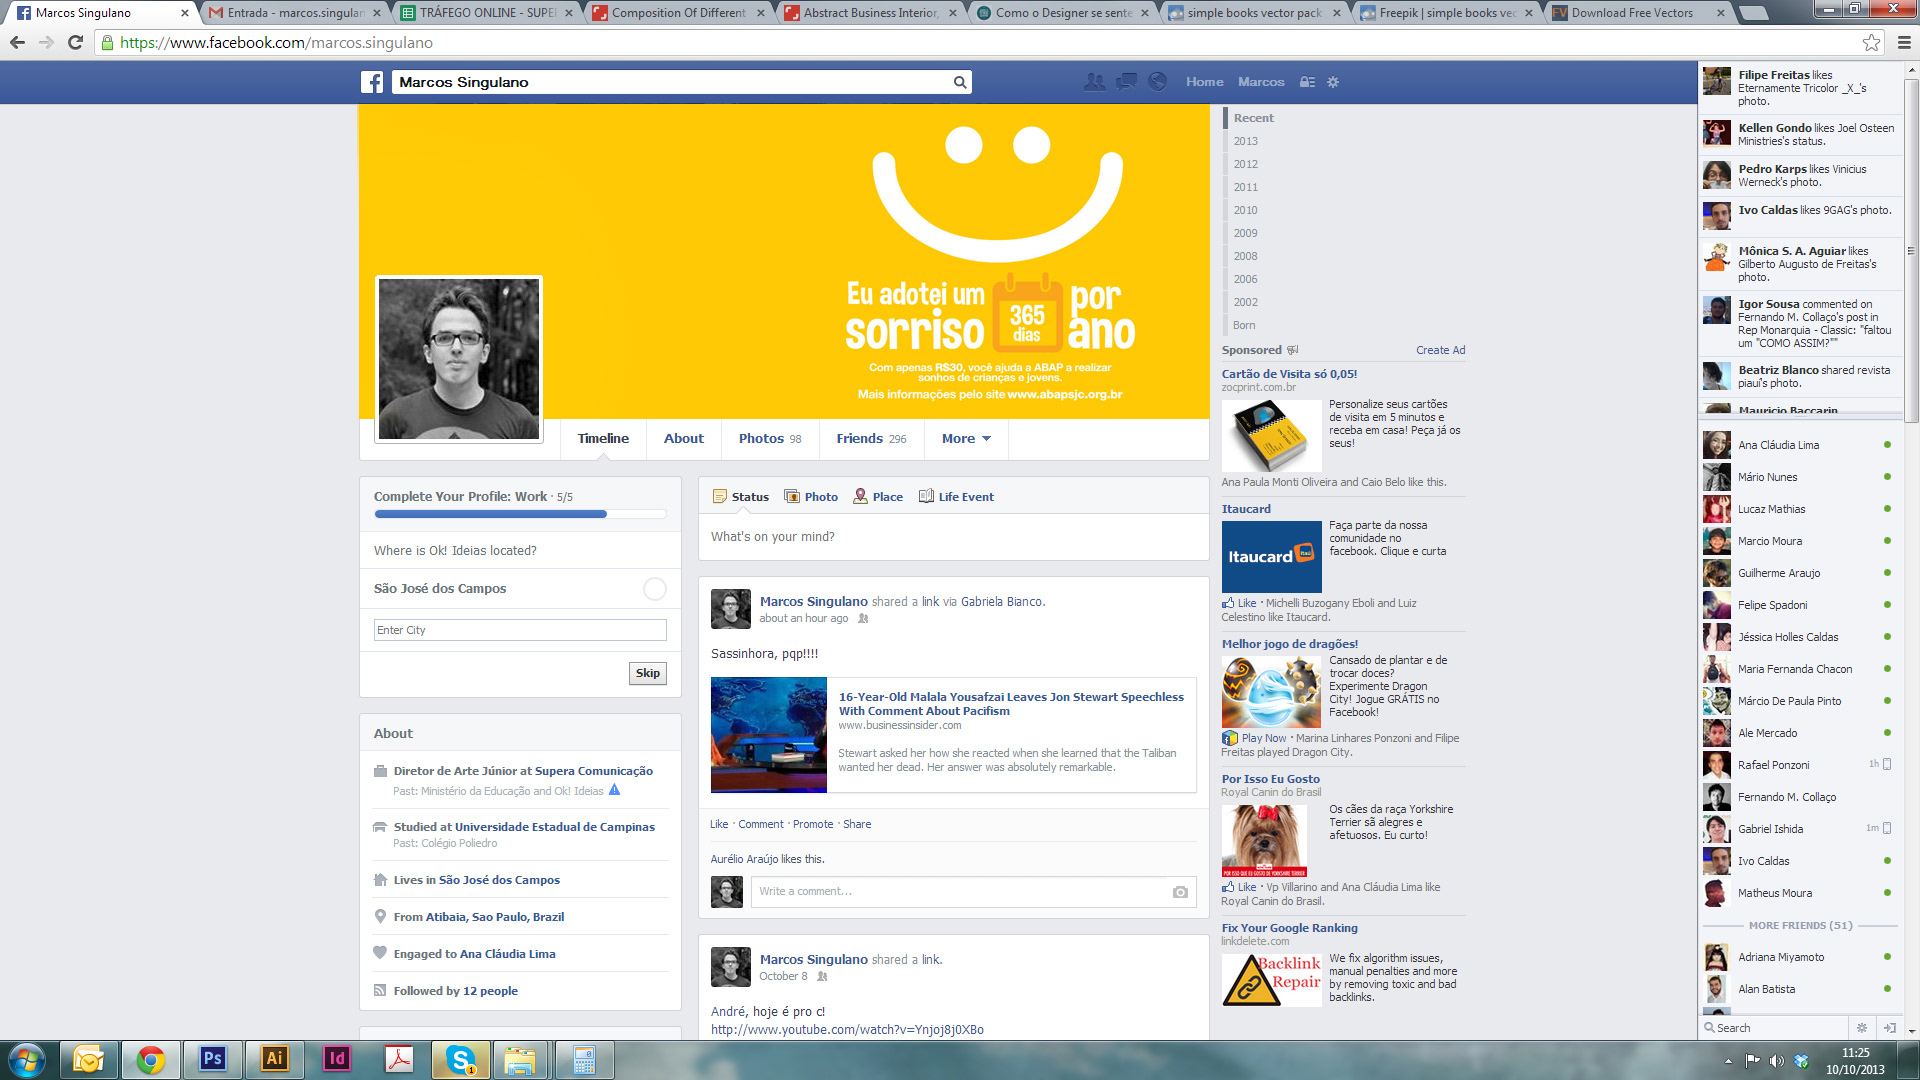1920x1080 pixels.
Task: Click the Chrome address bar URL
Action: tap(276, 43)
